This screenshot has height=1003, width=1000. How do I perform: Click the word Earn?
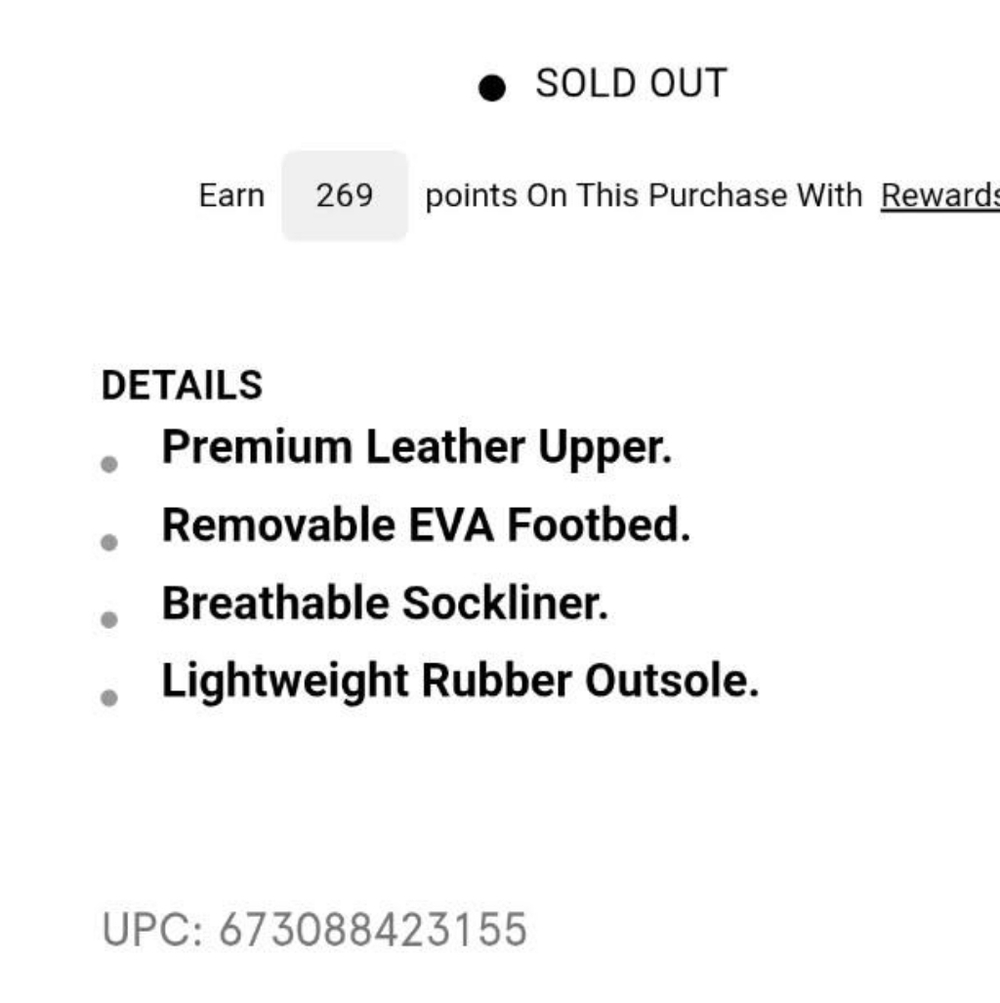click(232, 196)
